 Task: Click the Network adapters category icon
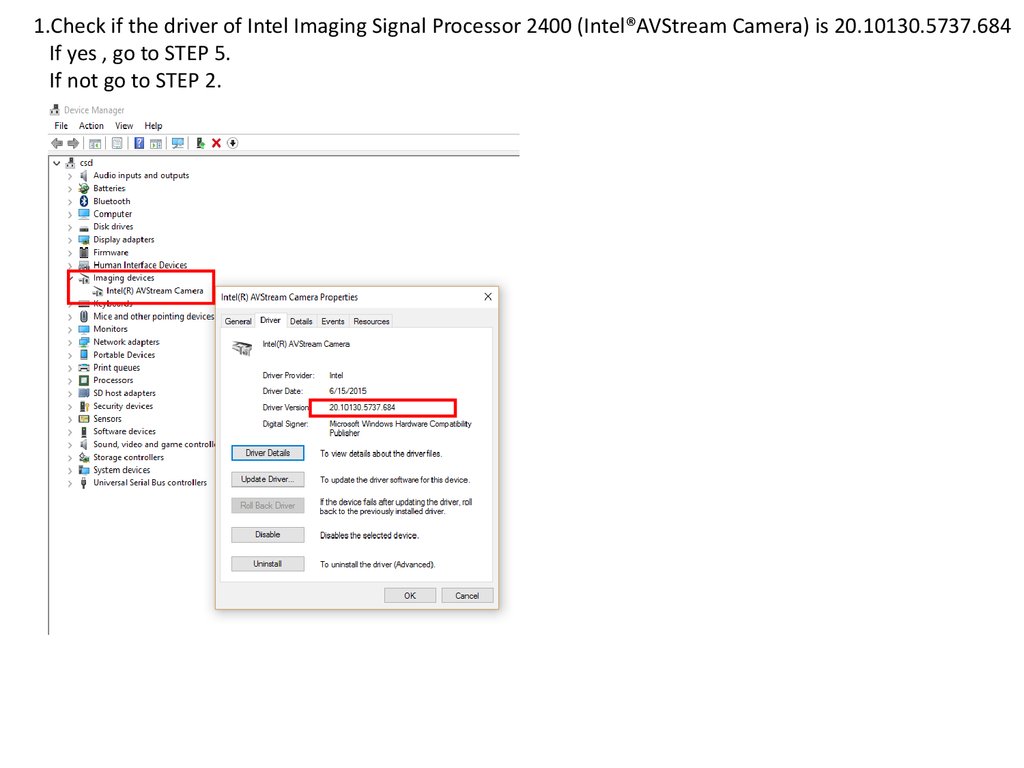pyautogui.click(x=84, y=342)
